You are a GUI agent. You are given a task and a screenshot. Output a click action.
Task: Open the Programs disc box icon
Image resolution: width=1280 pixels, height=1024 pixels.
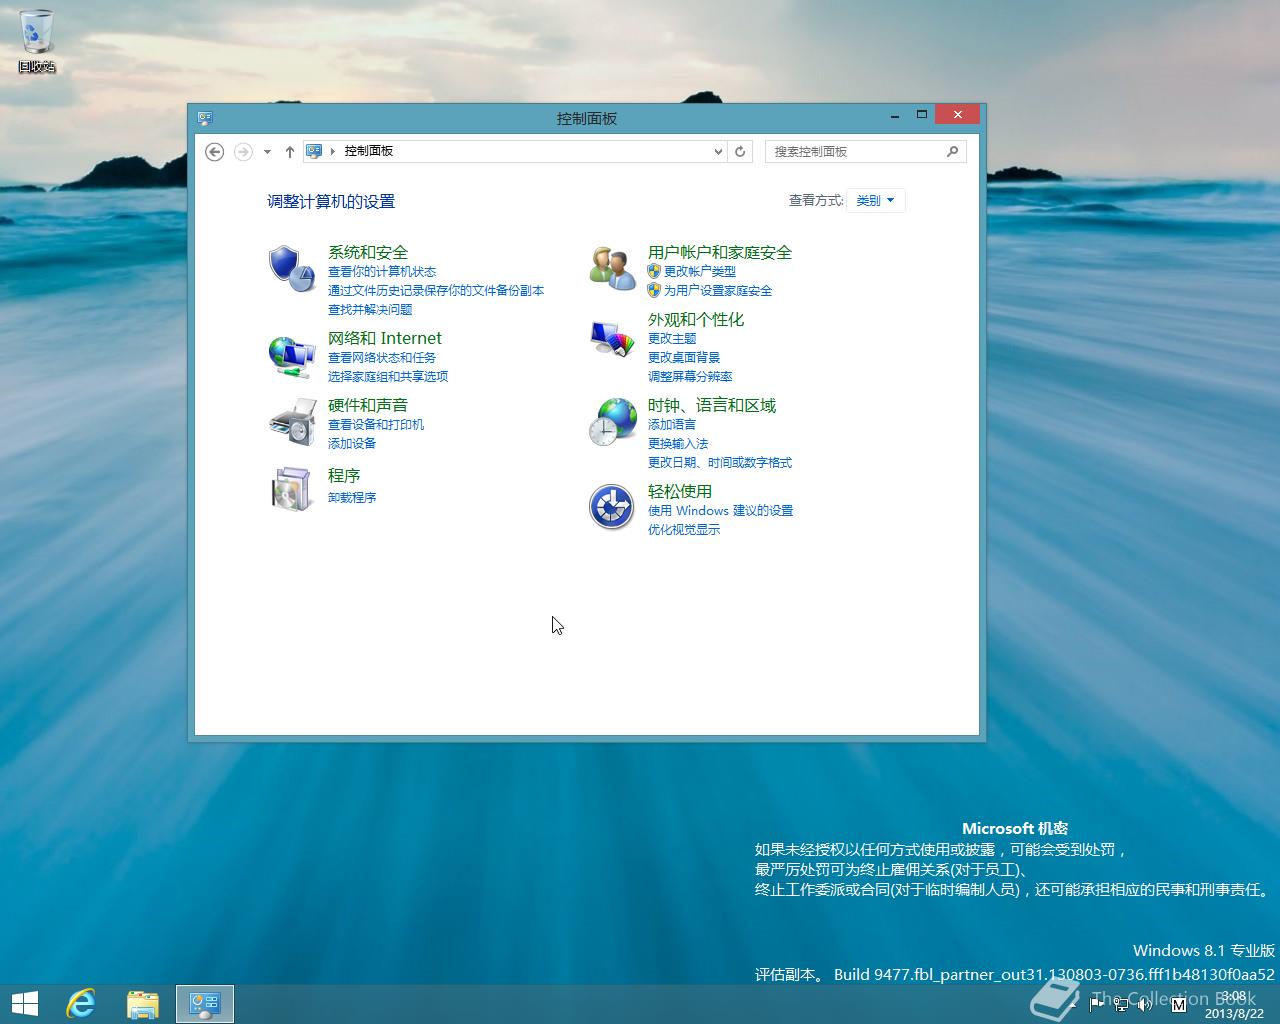pyautogui.click(x=291, y=489)
